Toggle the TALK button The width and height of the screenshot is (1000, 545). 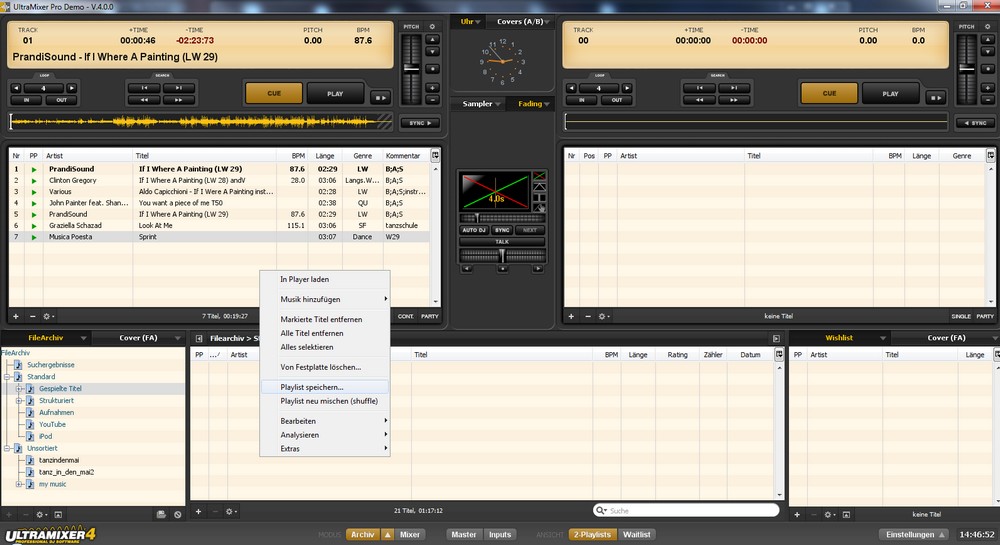(x=502, y=242)
